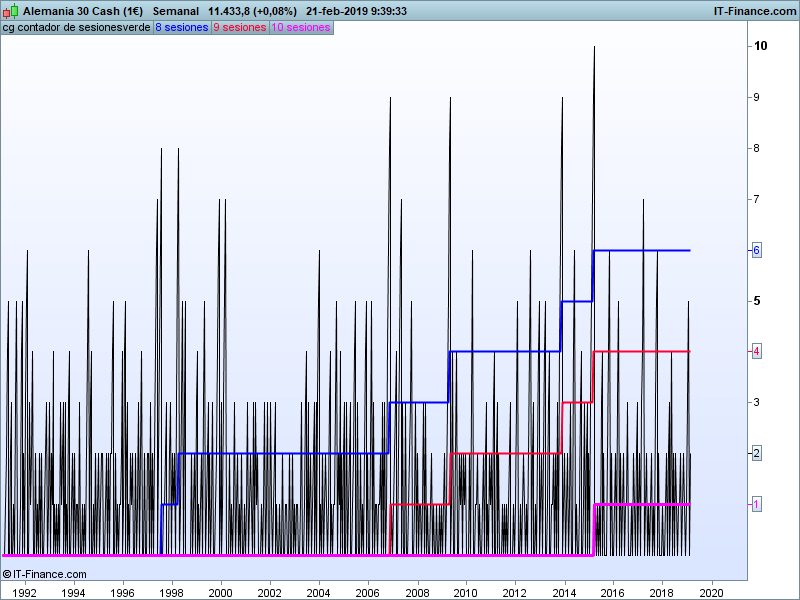Click the 2008 year on the time axis
800x600 pixels.
click(417, 592)
